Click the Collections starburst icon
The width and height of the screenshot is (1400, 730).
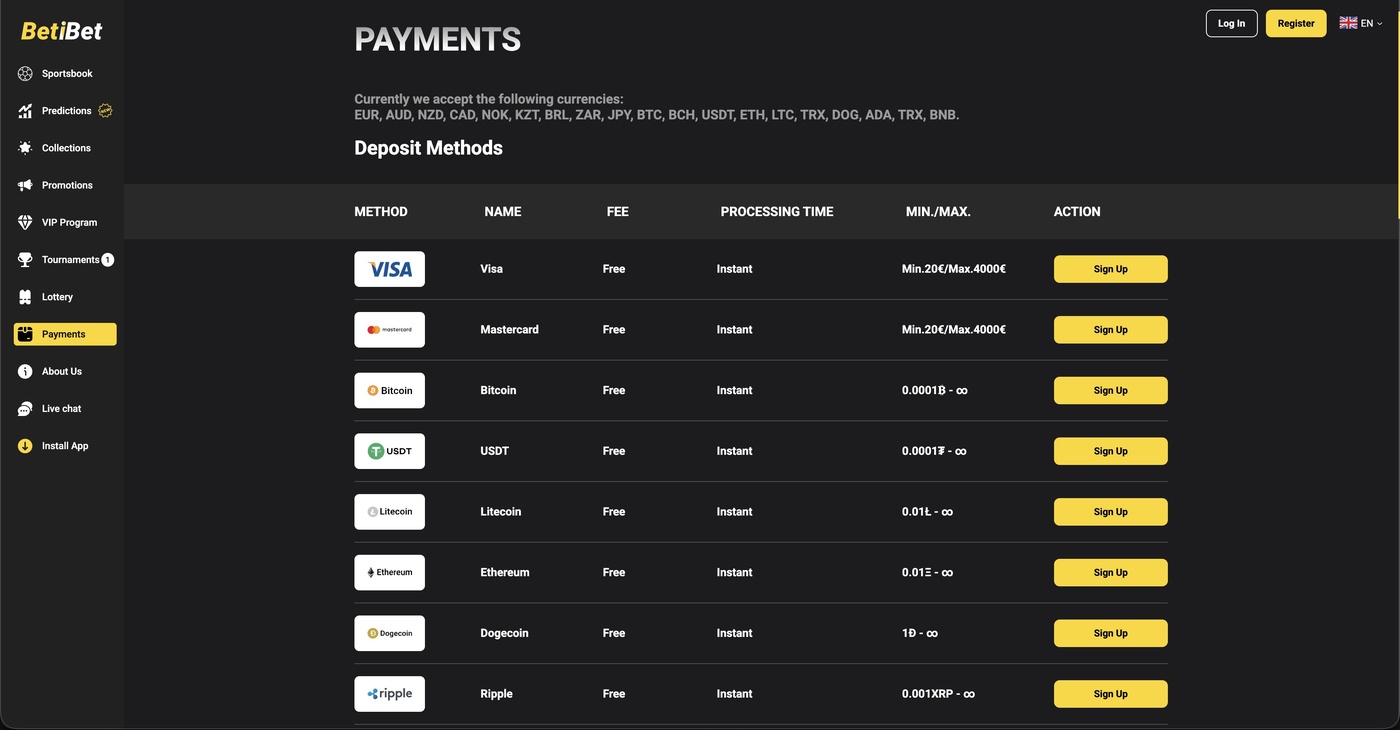[25, 148]
